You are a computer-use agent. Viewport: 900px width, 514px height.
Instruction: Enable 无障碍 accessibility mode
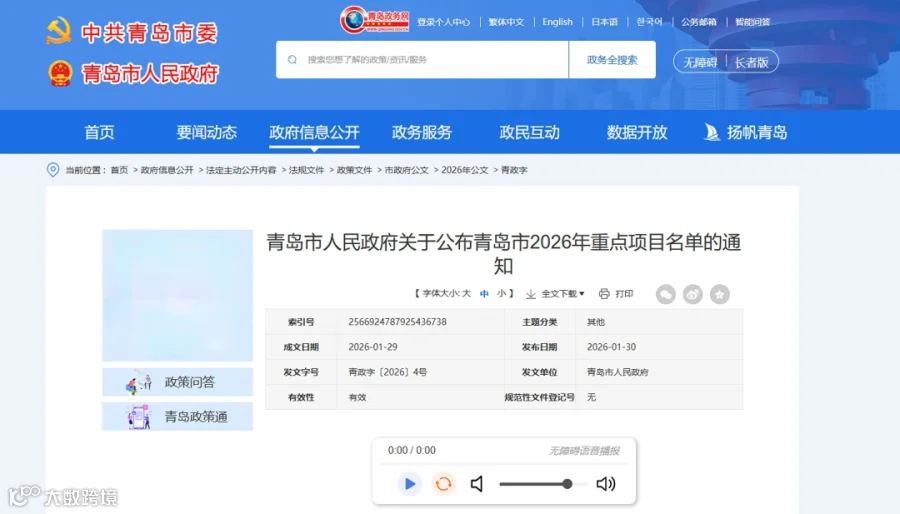pos(700,62)
